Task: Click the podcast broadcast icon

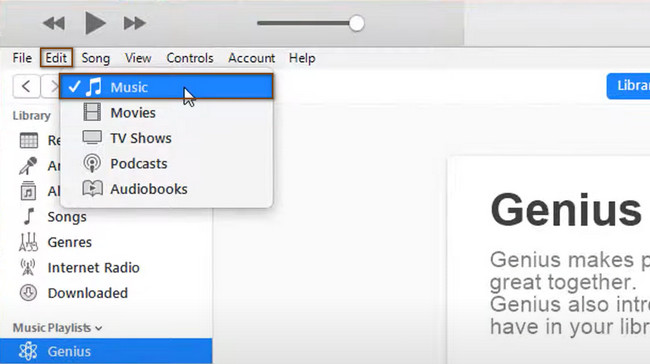Action: pos(92,163)
